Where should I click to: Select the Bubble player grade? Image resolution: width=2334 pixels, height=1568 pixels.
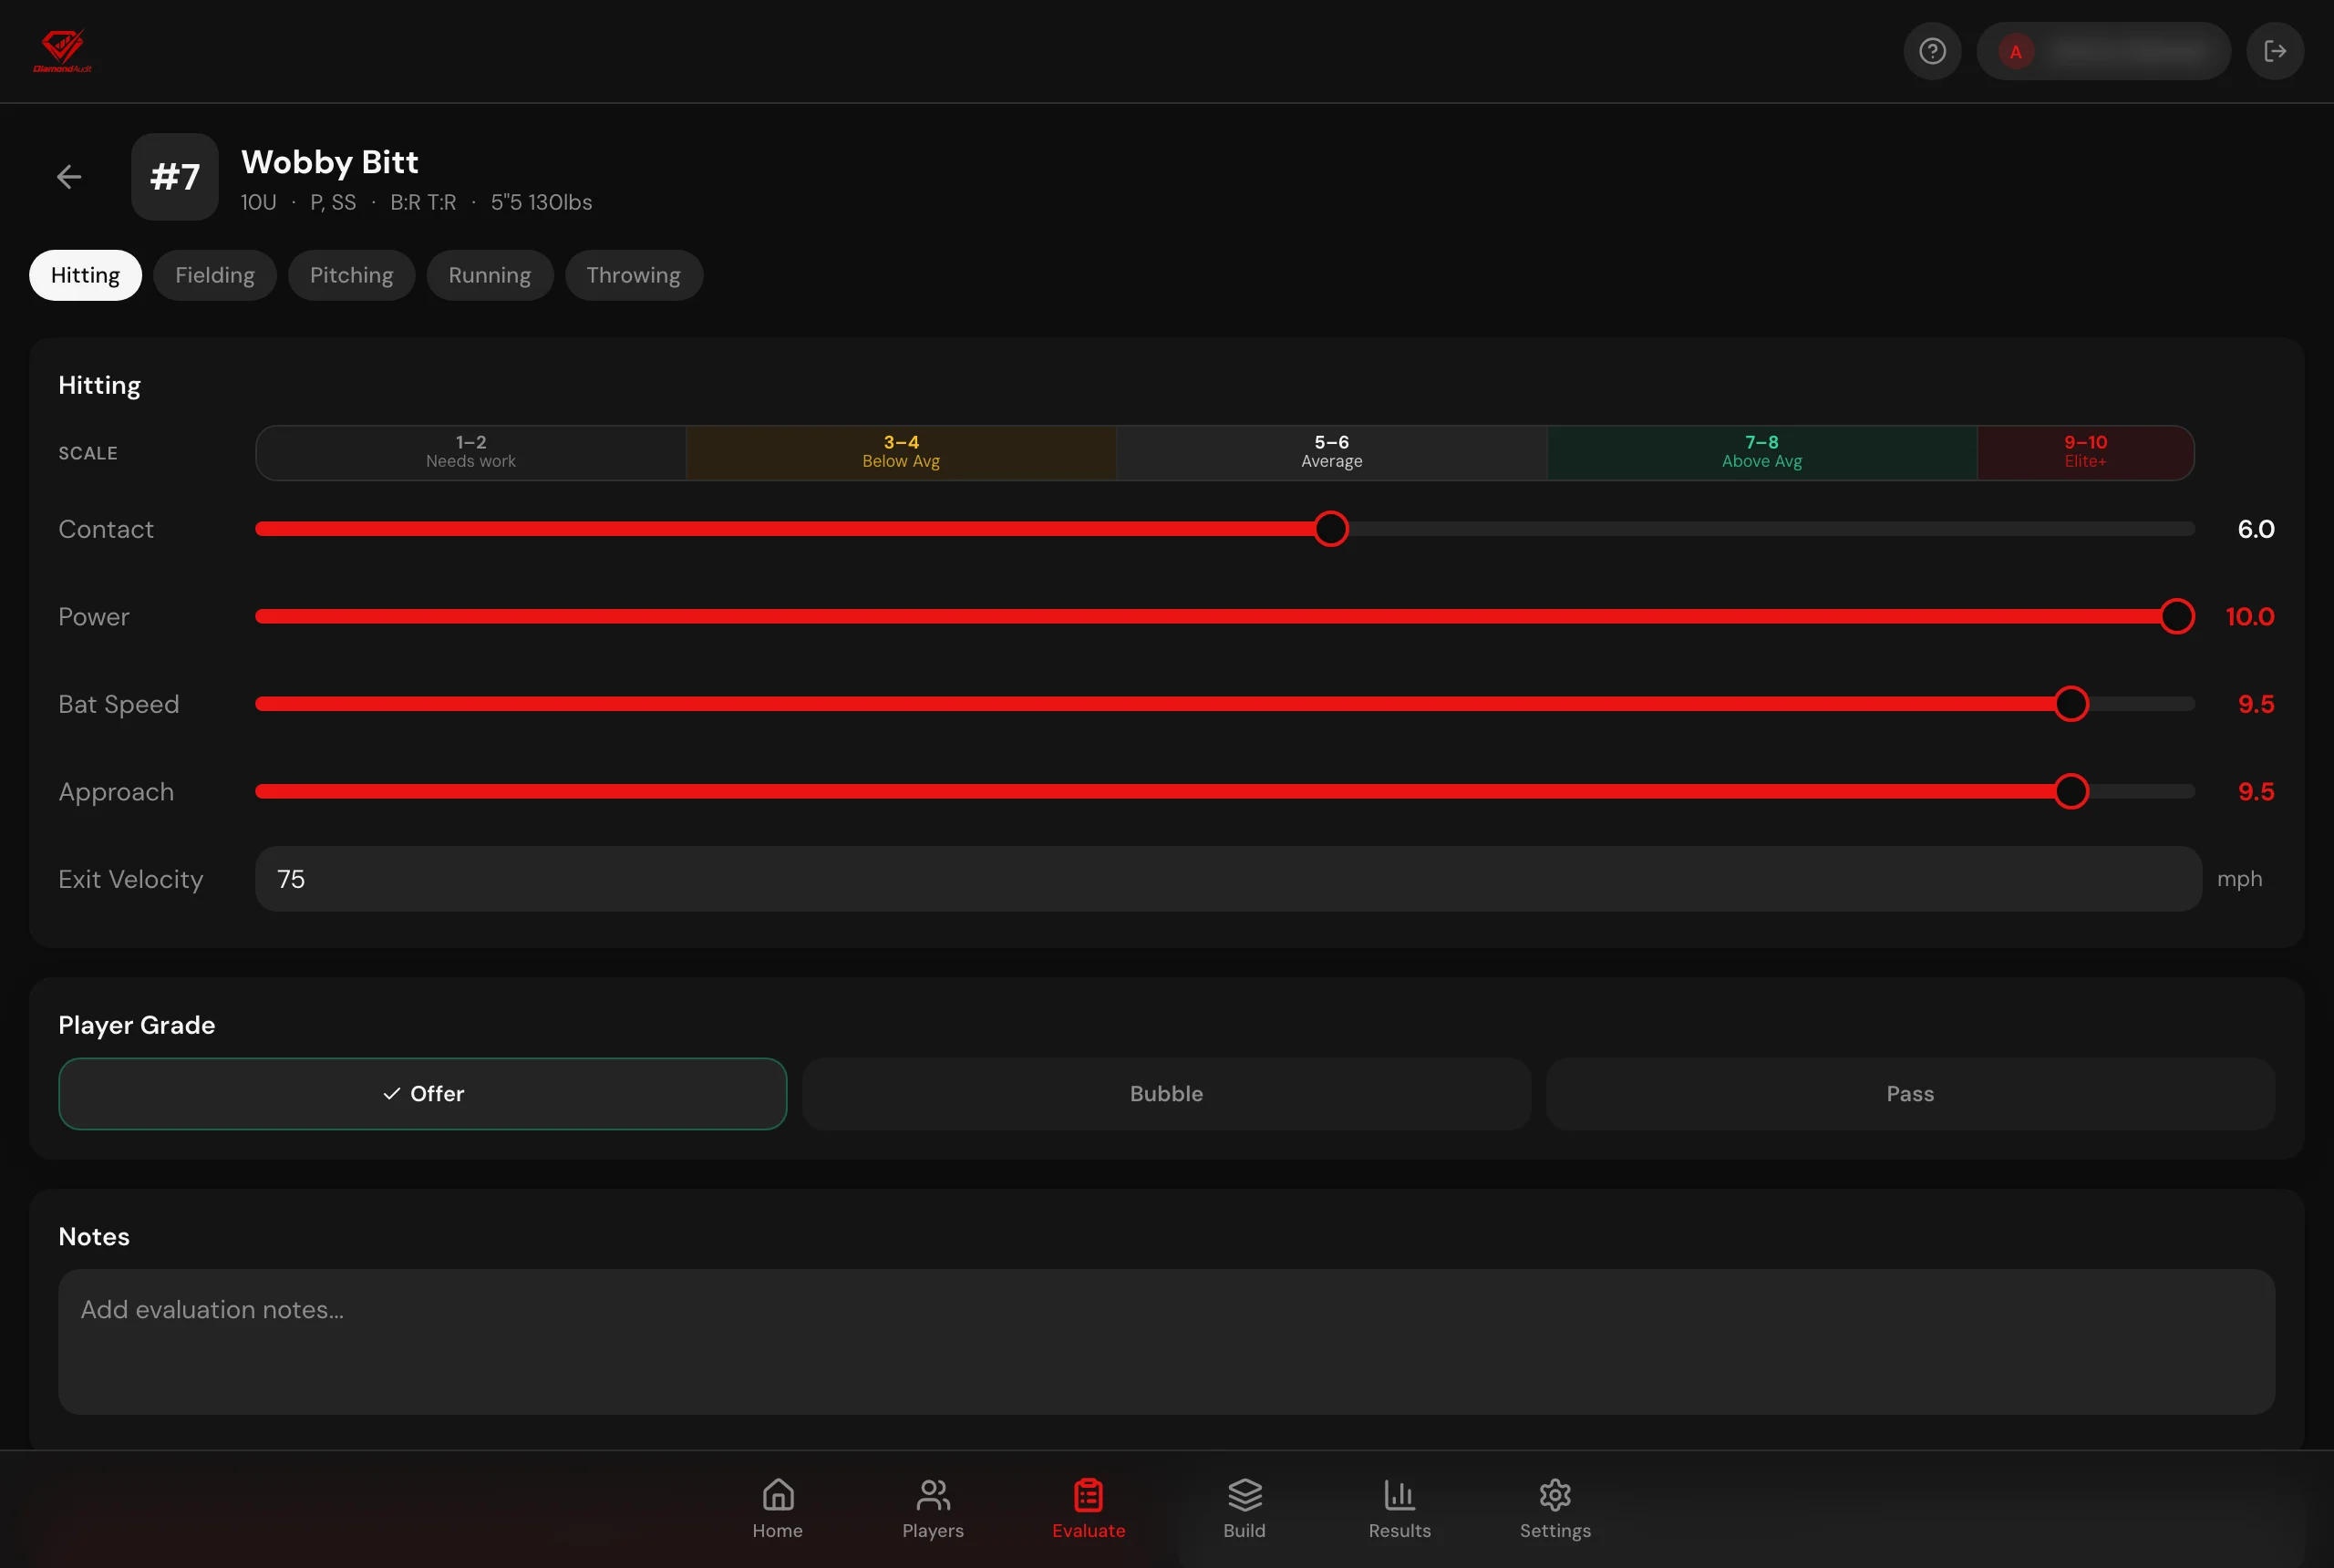coord(1166,1094)
